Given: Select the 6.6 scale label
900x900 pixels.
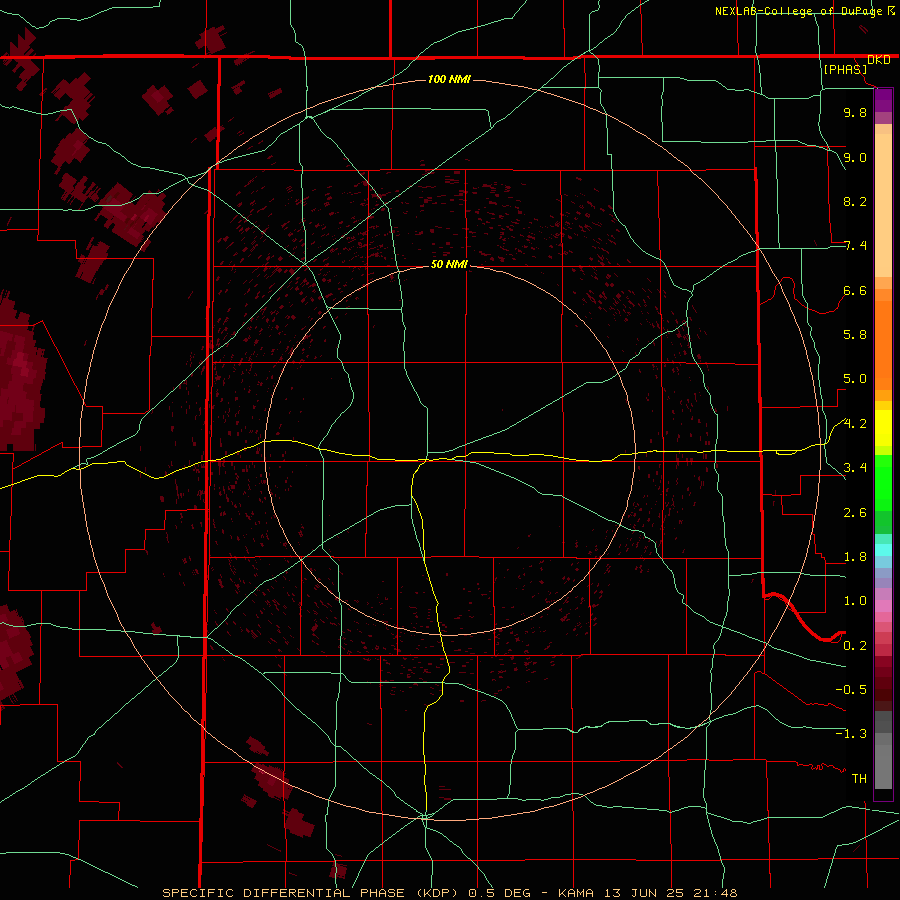Looking at the screenshot, I should tap(855, 290).
